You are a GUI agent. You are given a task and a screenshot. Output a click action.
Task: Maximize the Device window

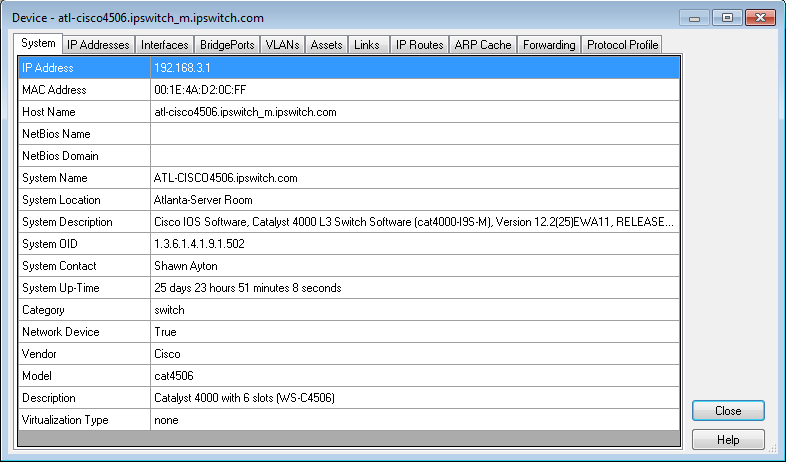tap(727, 18)
